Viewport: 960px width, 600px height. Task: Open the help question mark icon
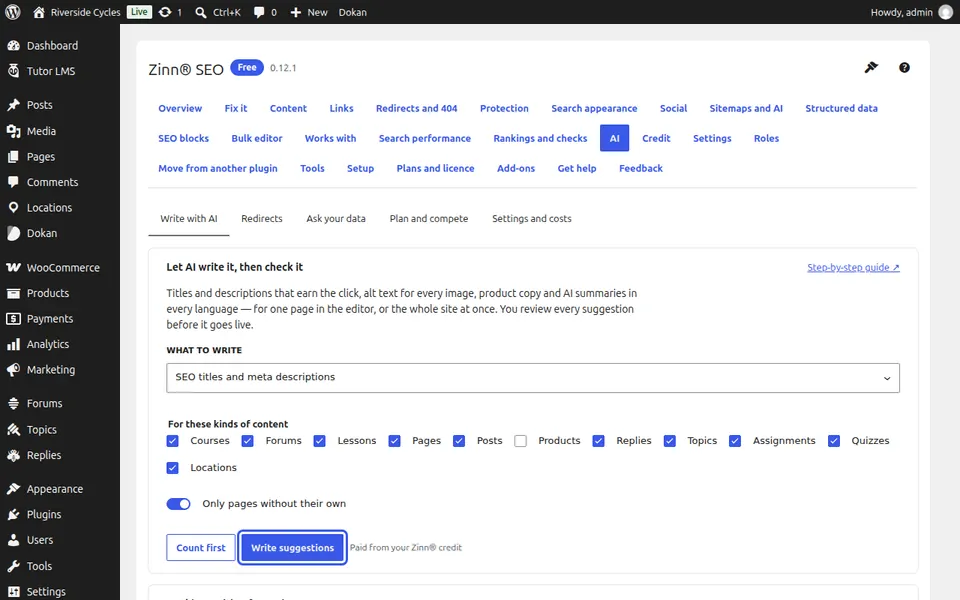pyautogui.click(x=904, y=68)
